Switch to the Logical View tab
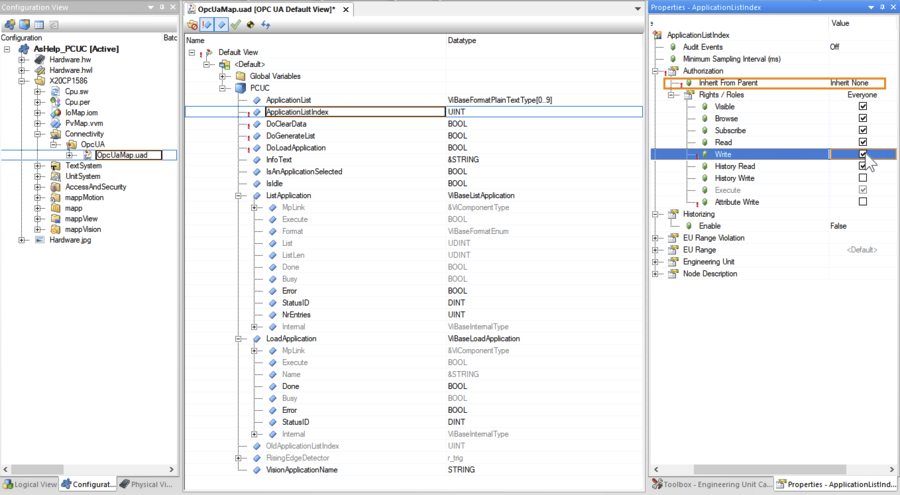 [x=30, y=484]
